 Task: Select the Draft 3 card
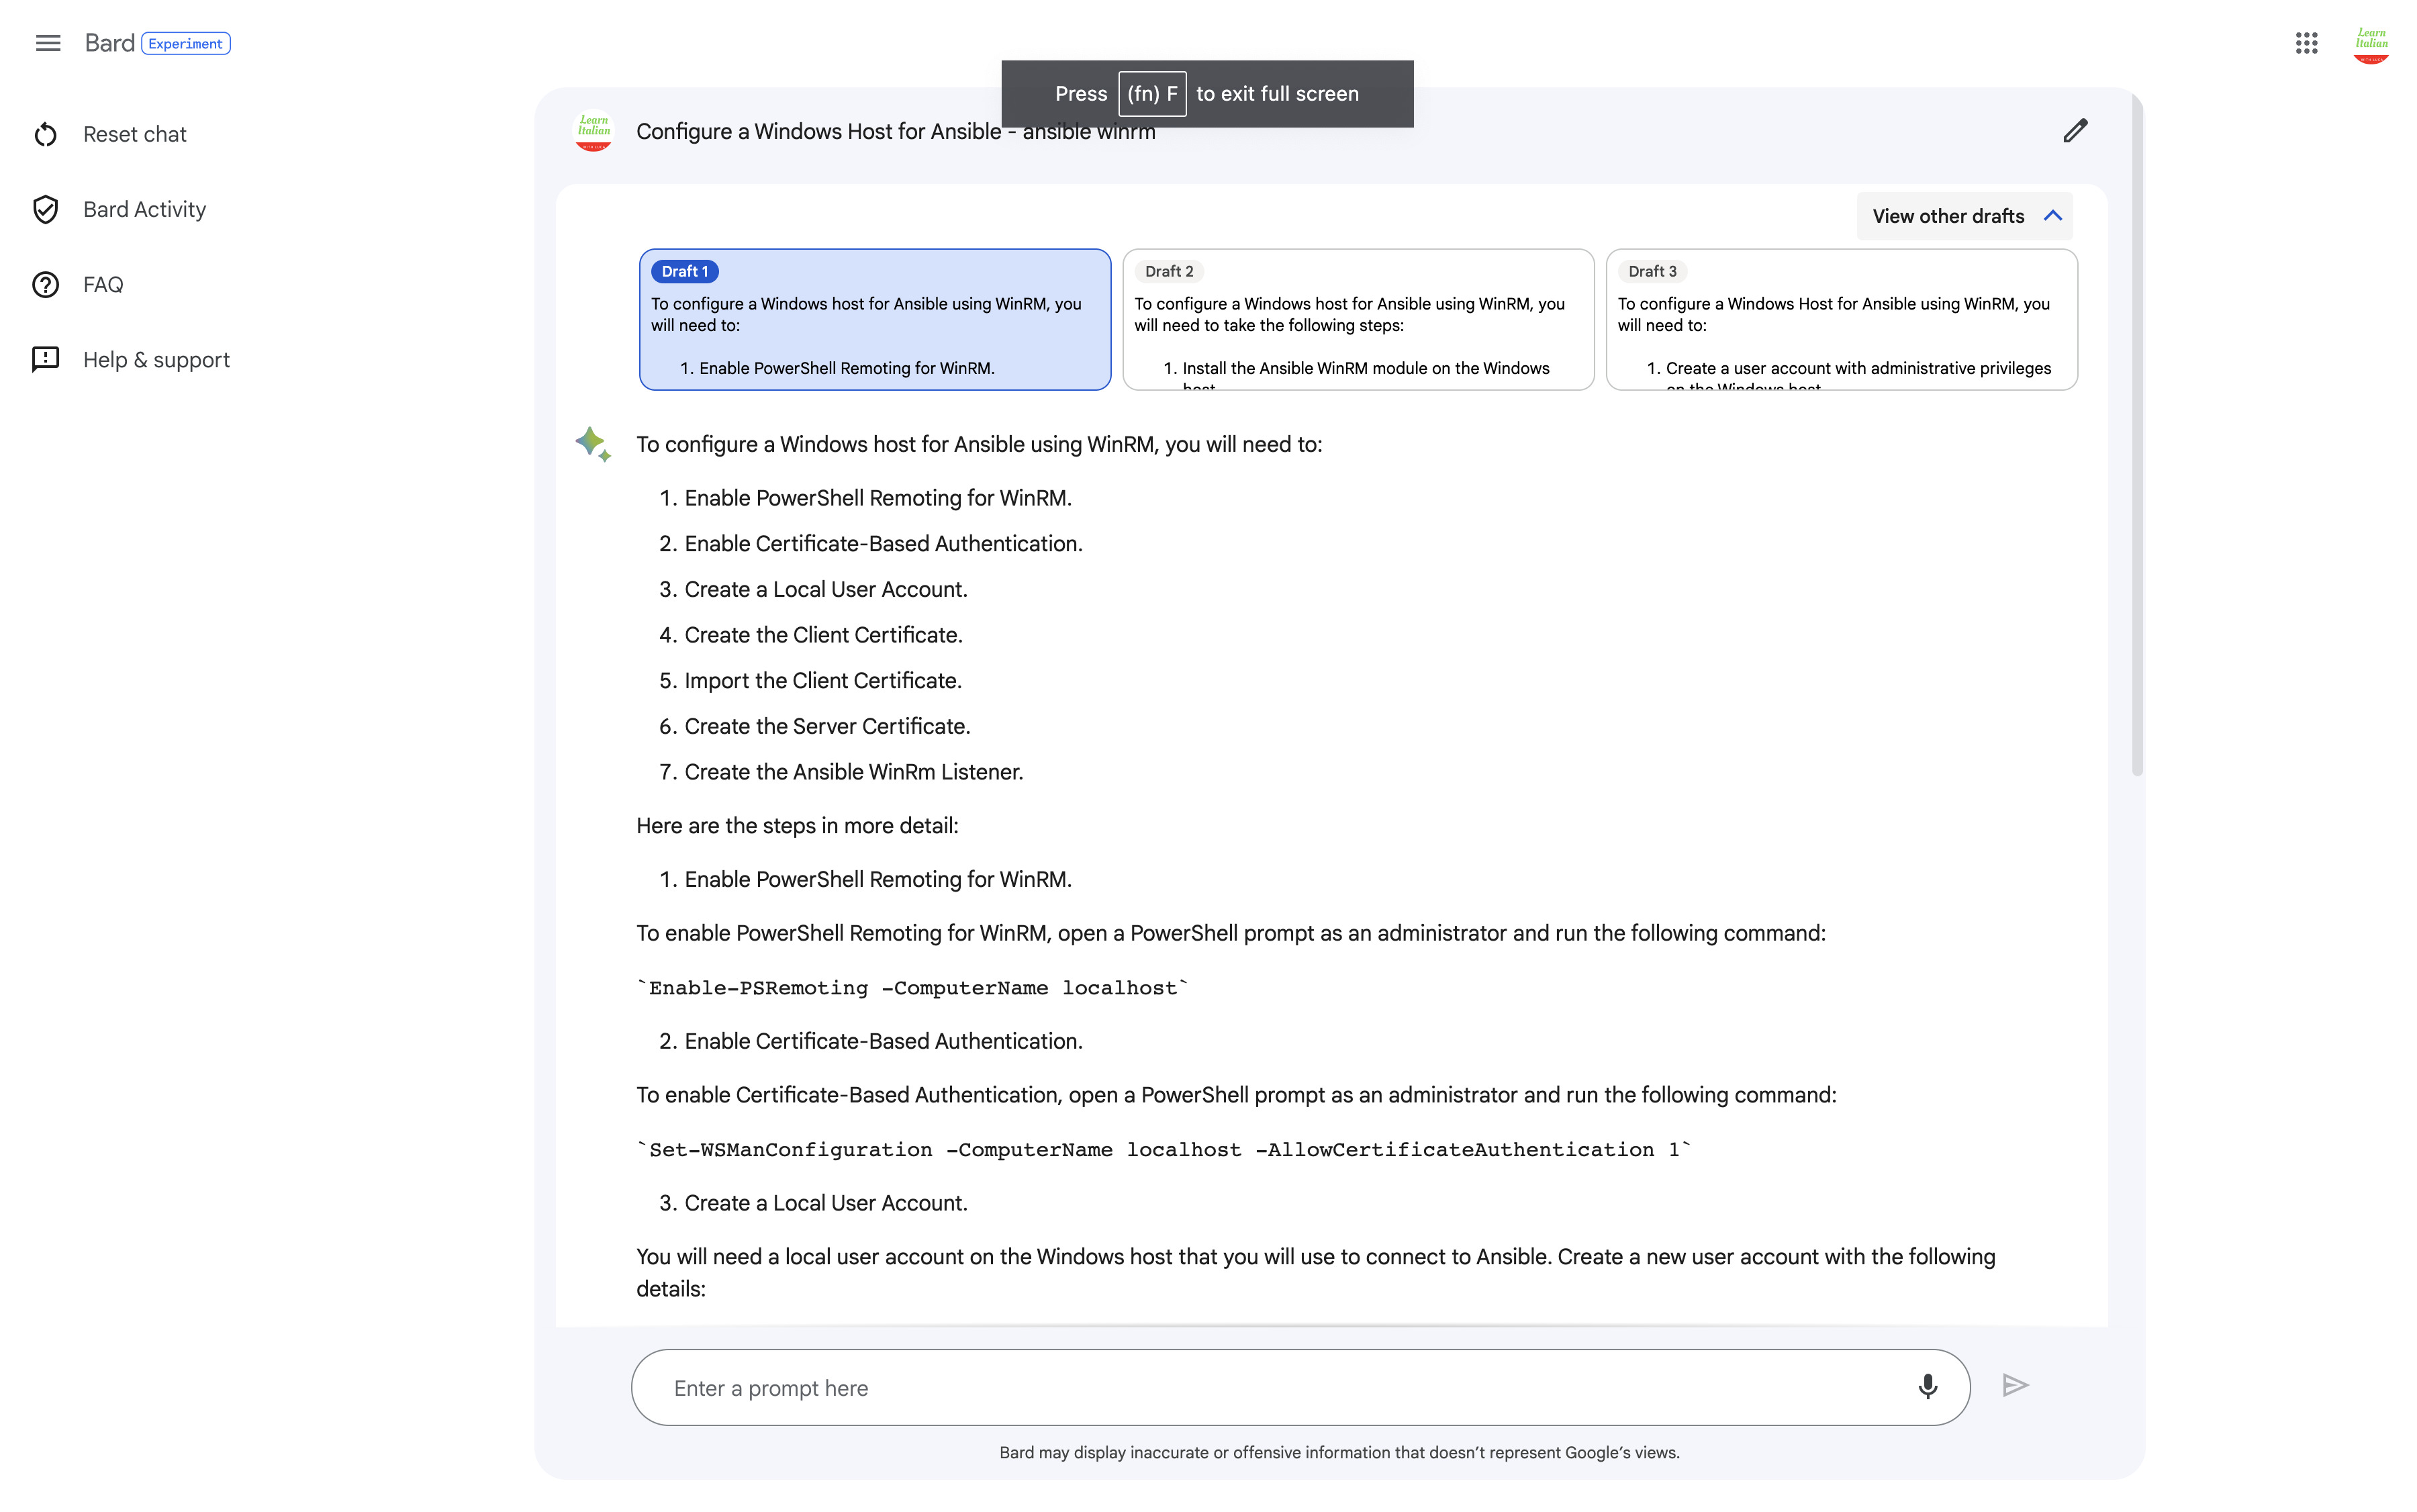pyautogui.click(x=1841, y=319)
